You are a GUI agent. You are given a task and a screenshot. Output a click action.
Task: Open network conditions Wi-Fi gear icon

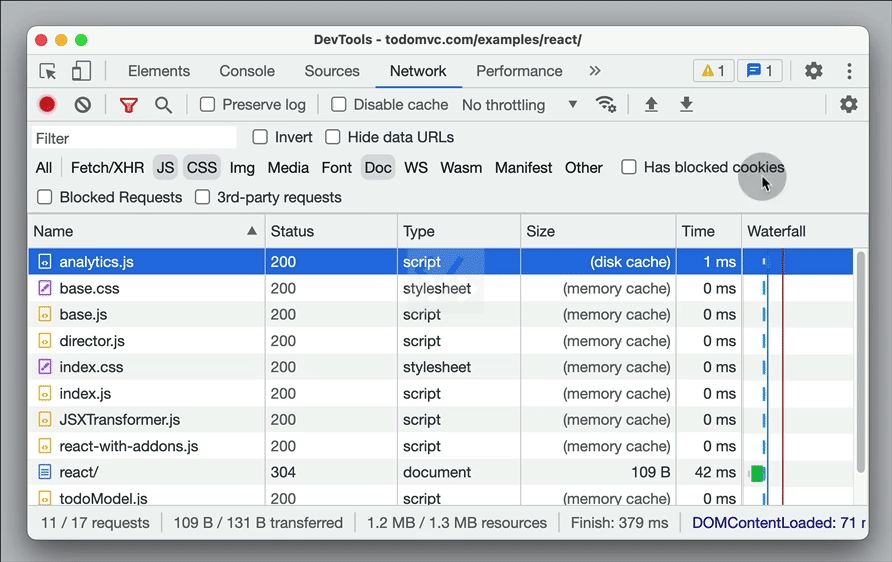pos(606,105)
